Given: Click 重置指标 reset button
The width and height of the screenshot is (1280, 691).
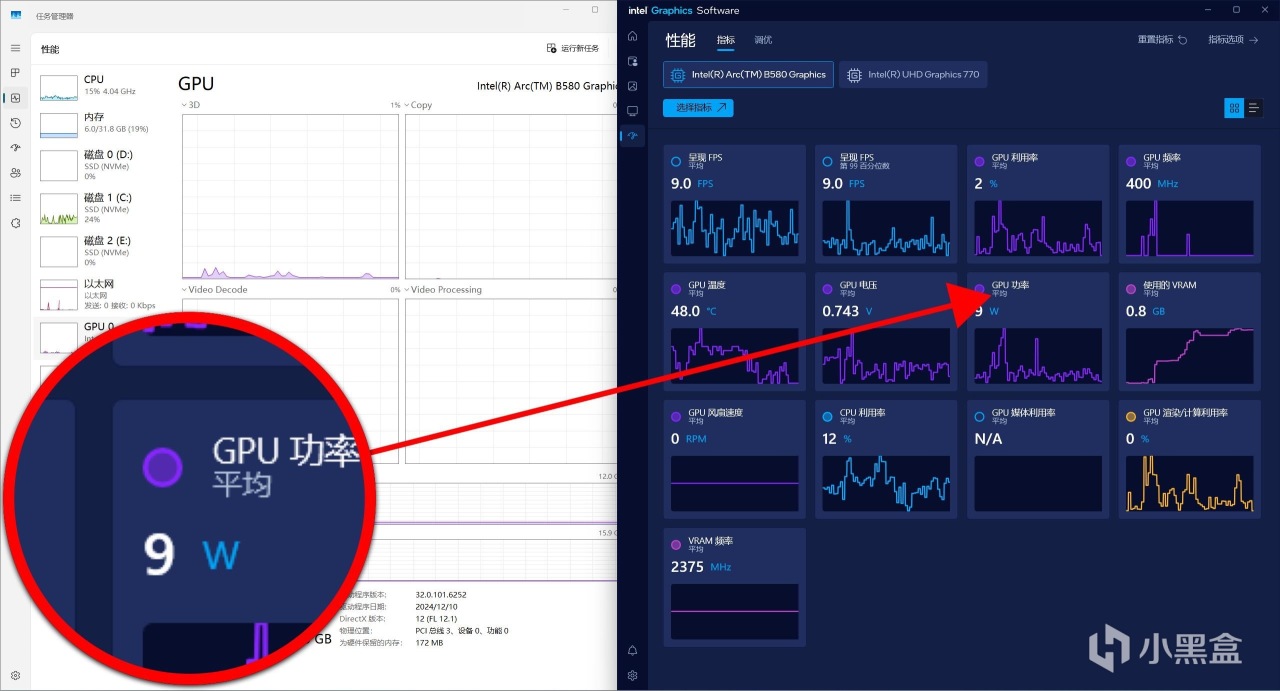Looking at the screenshot, I should coord(1162,40).
